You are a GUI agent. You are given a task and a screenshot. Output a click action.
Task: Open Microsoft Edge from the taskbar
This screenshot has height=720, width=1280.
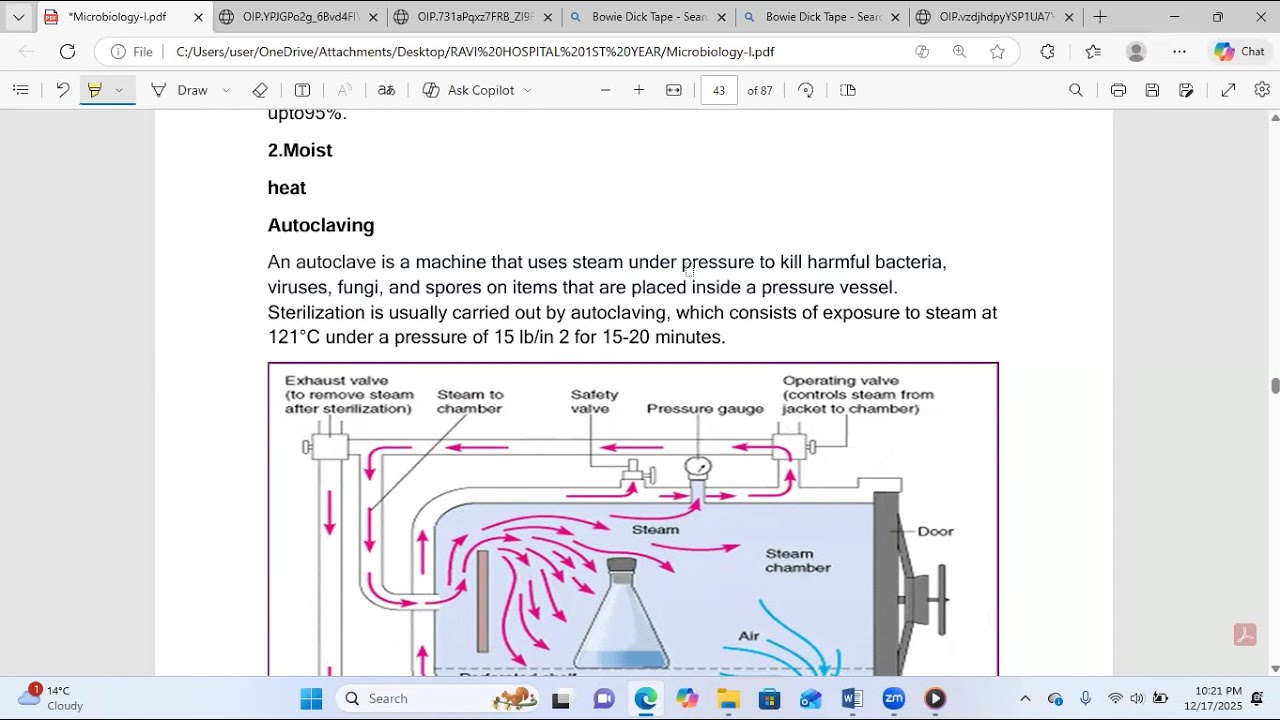point(645,698)
